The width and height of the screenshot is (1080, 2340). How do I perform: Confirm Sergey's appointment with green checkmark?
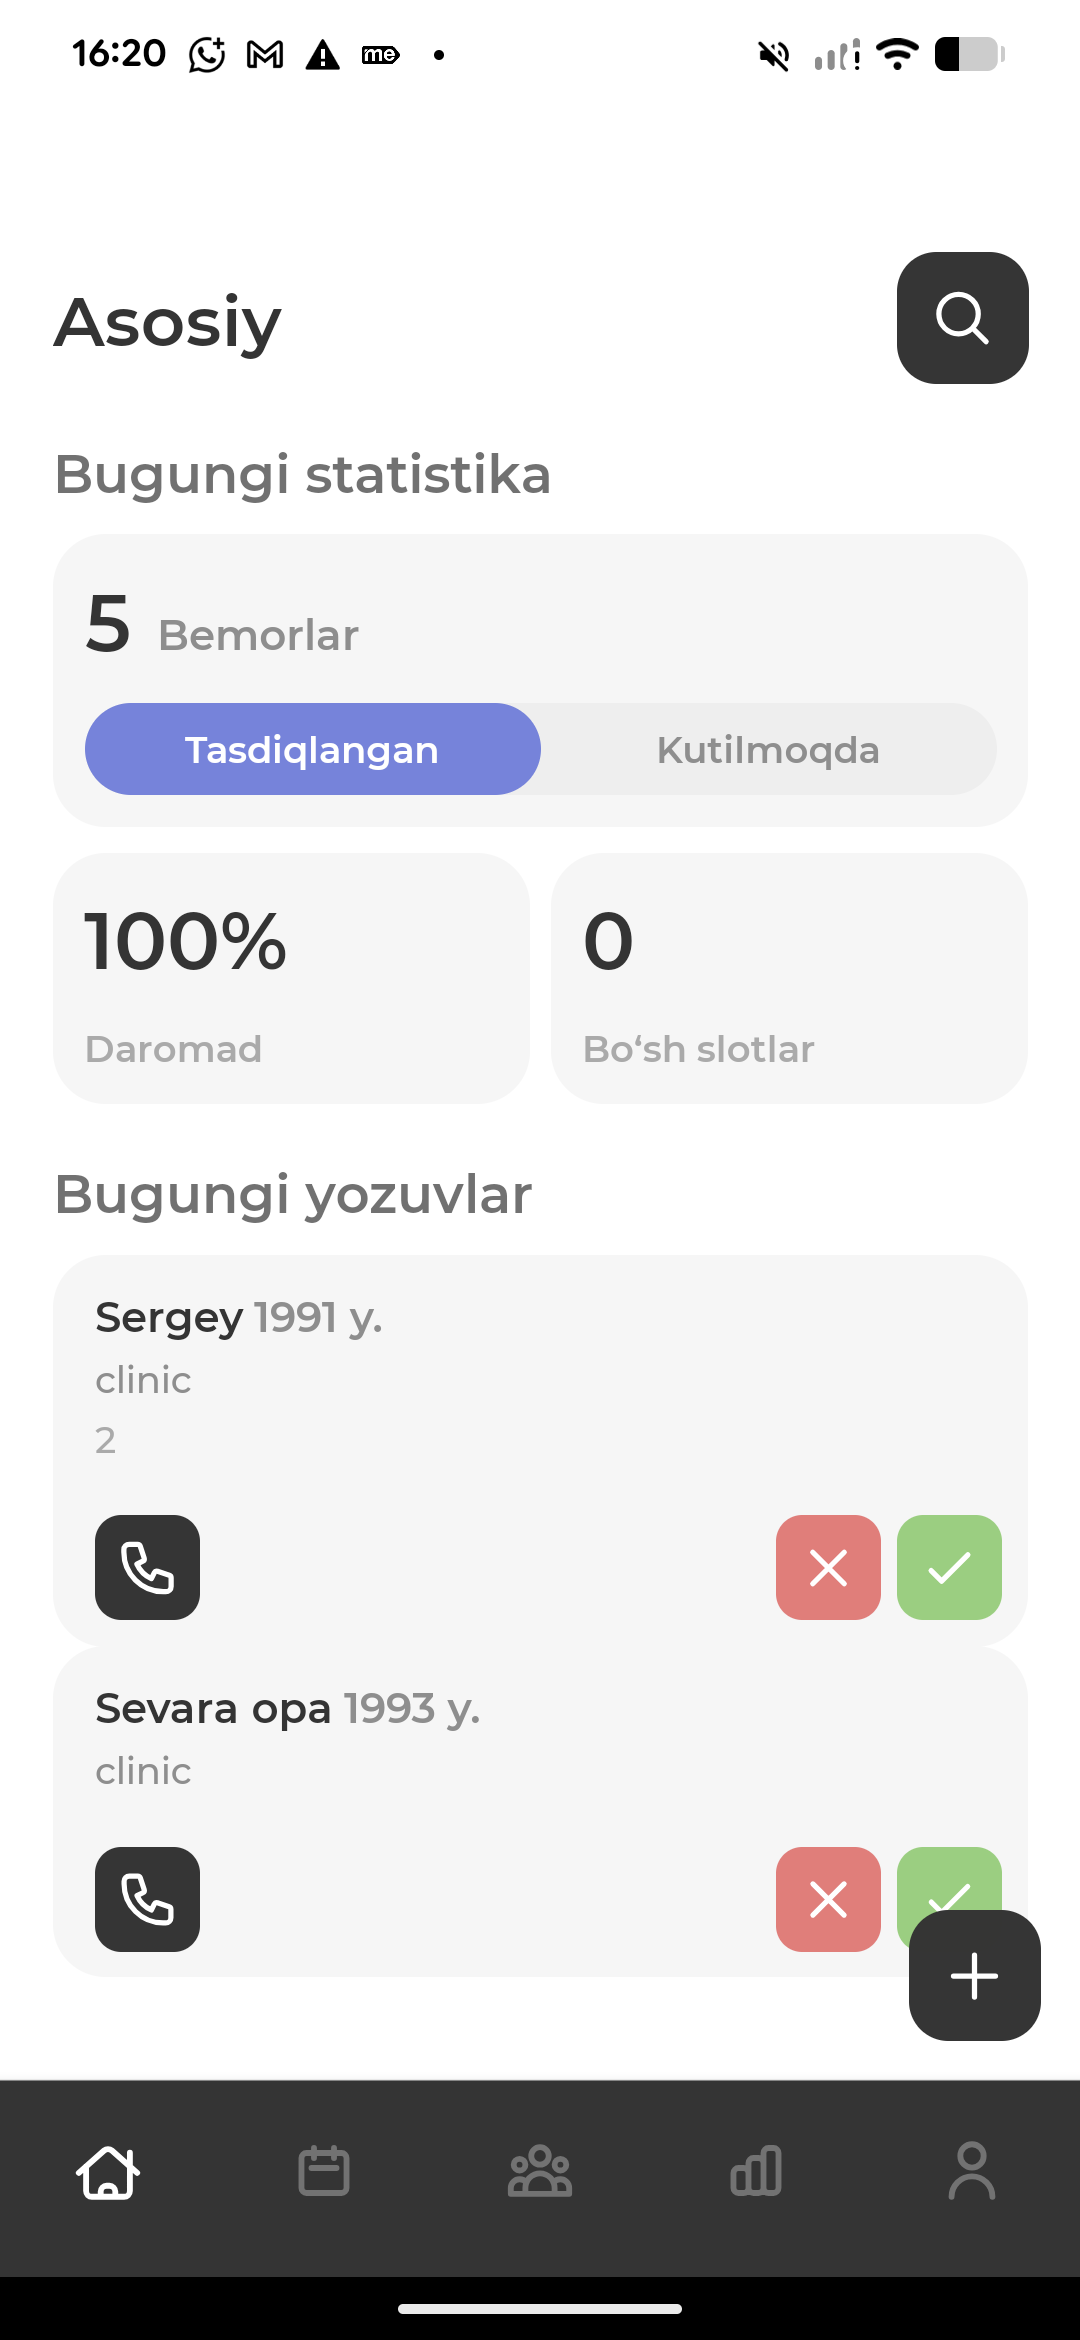[x=949, y=1567]
